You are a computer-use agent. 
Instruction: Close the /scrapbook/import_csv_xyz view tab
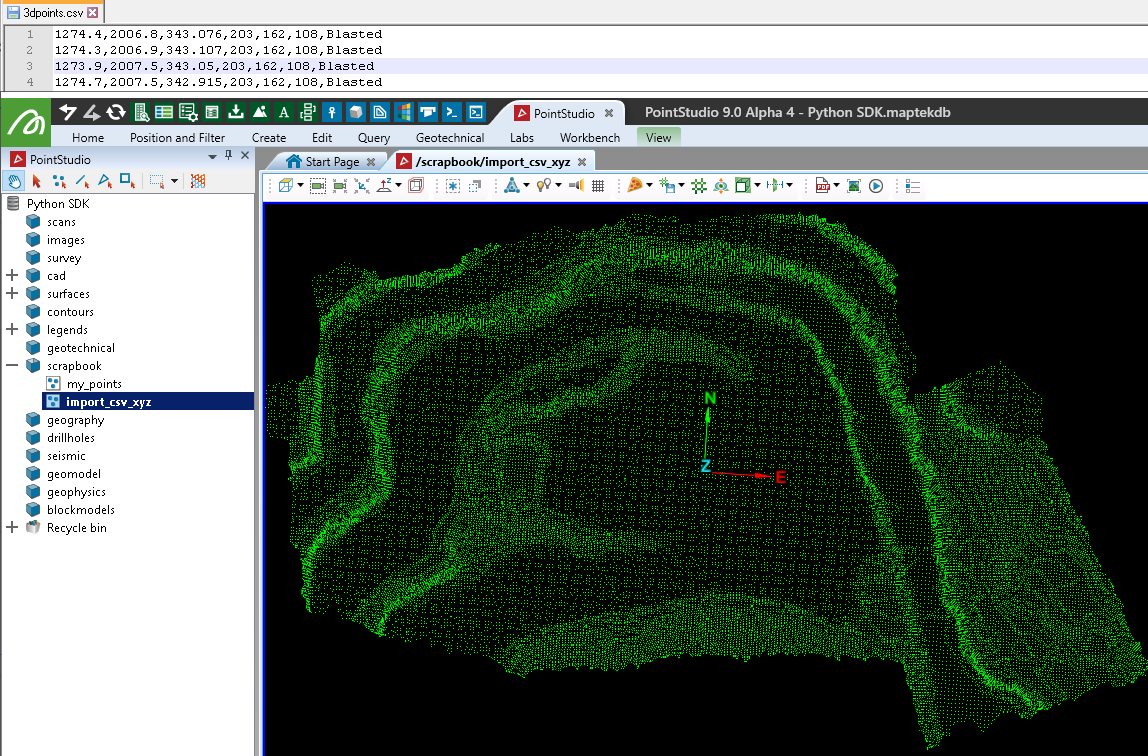(582, 162)
